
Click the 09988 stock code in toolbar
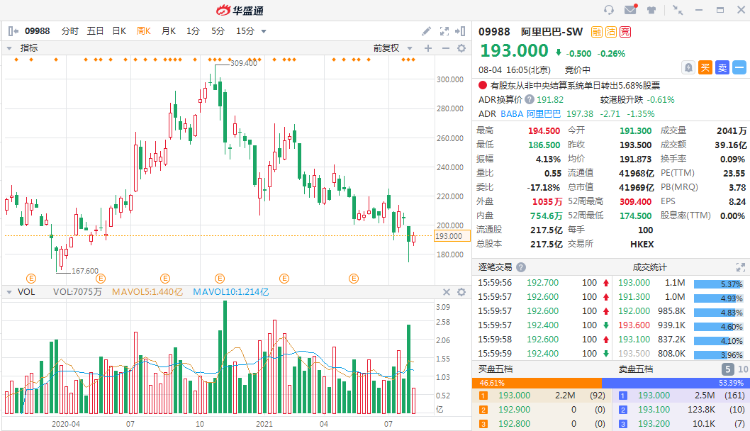pyautogui.click(x=37, y=31)
